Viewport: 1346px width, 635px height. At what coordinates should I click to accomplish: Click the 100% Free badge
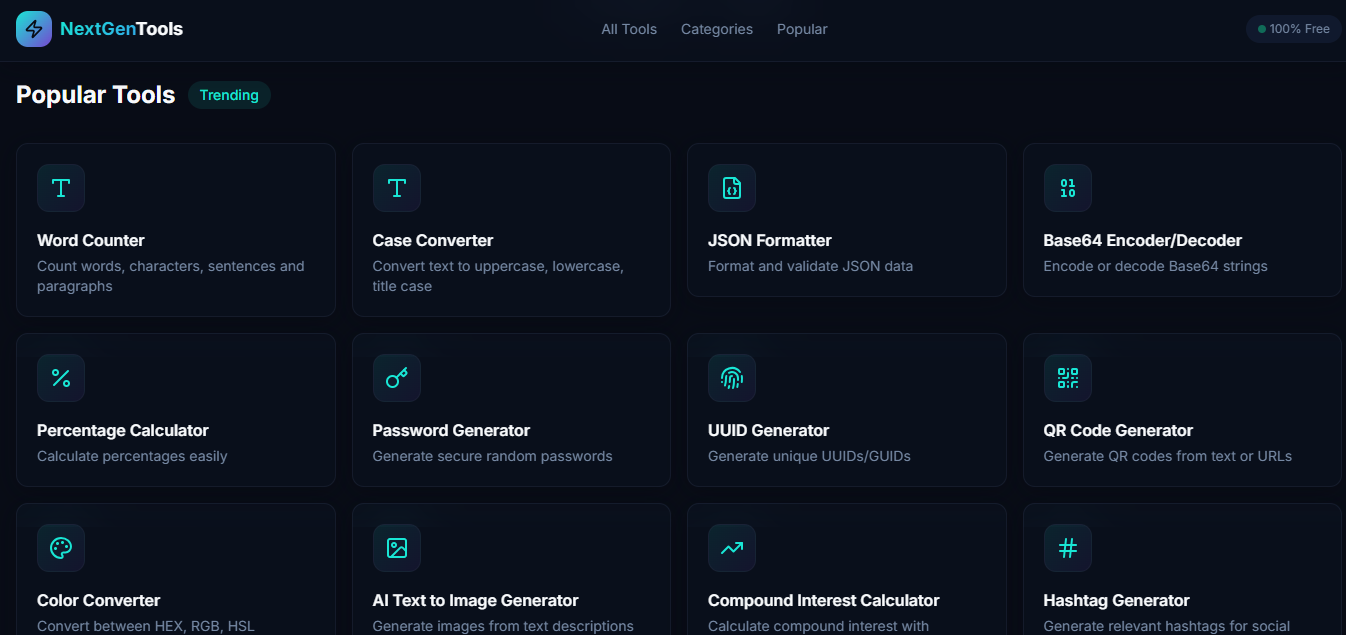coord(1293,29)
